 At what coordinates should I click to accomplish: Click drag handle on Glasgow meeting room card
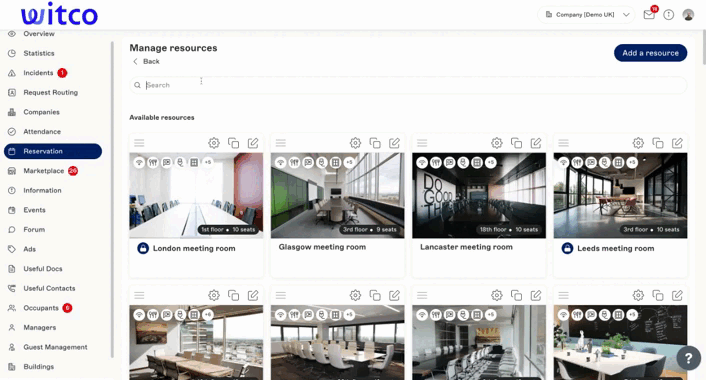click(281, 143)
